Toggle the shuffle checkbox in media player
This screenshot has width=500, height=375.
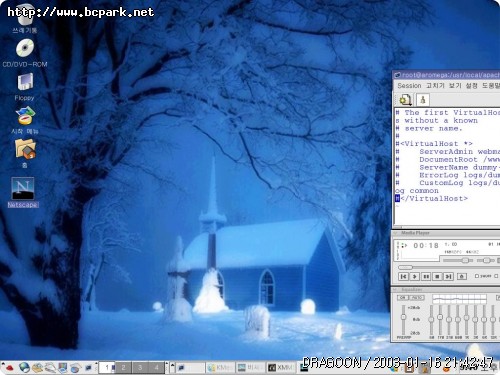coord(477,276)
